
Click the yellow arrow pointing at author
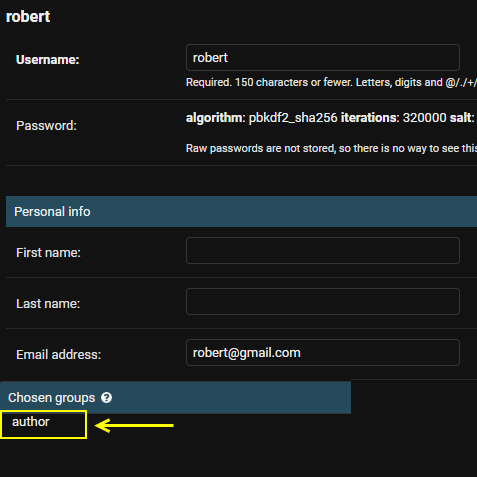tap(134, 426)
